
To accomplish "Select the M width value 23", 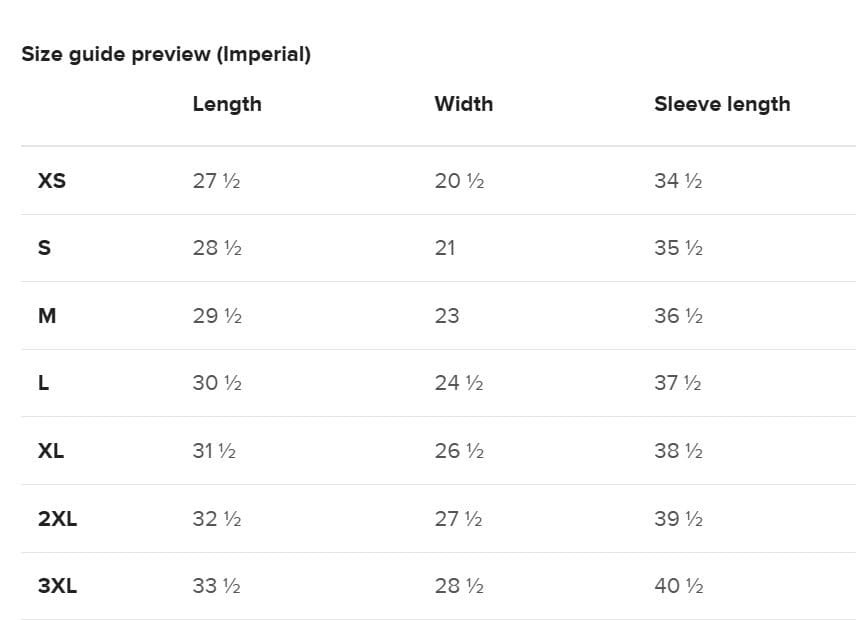I will pyautogui.click(x=447, y=315).
